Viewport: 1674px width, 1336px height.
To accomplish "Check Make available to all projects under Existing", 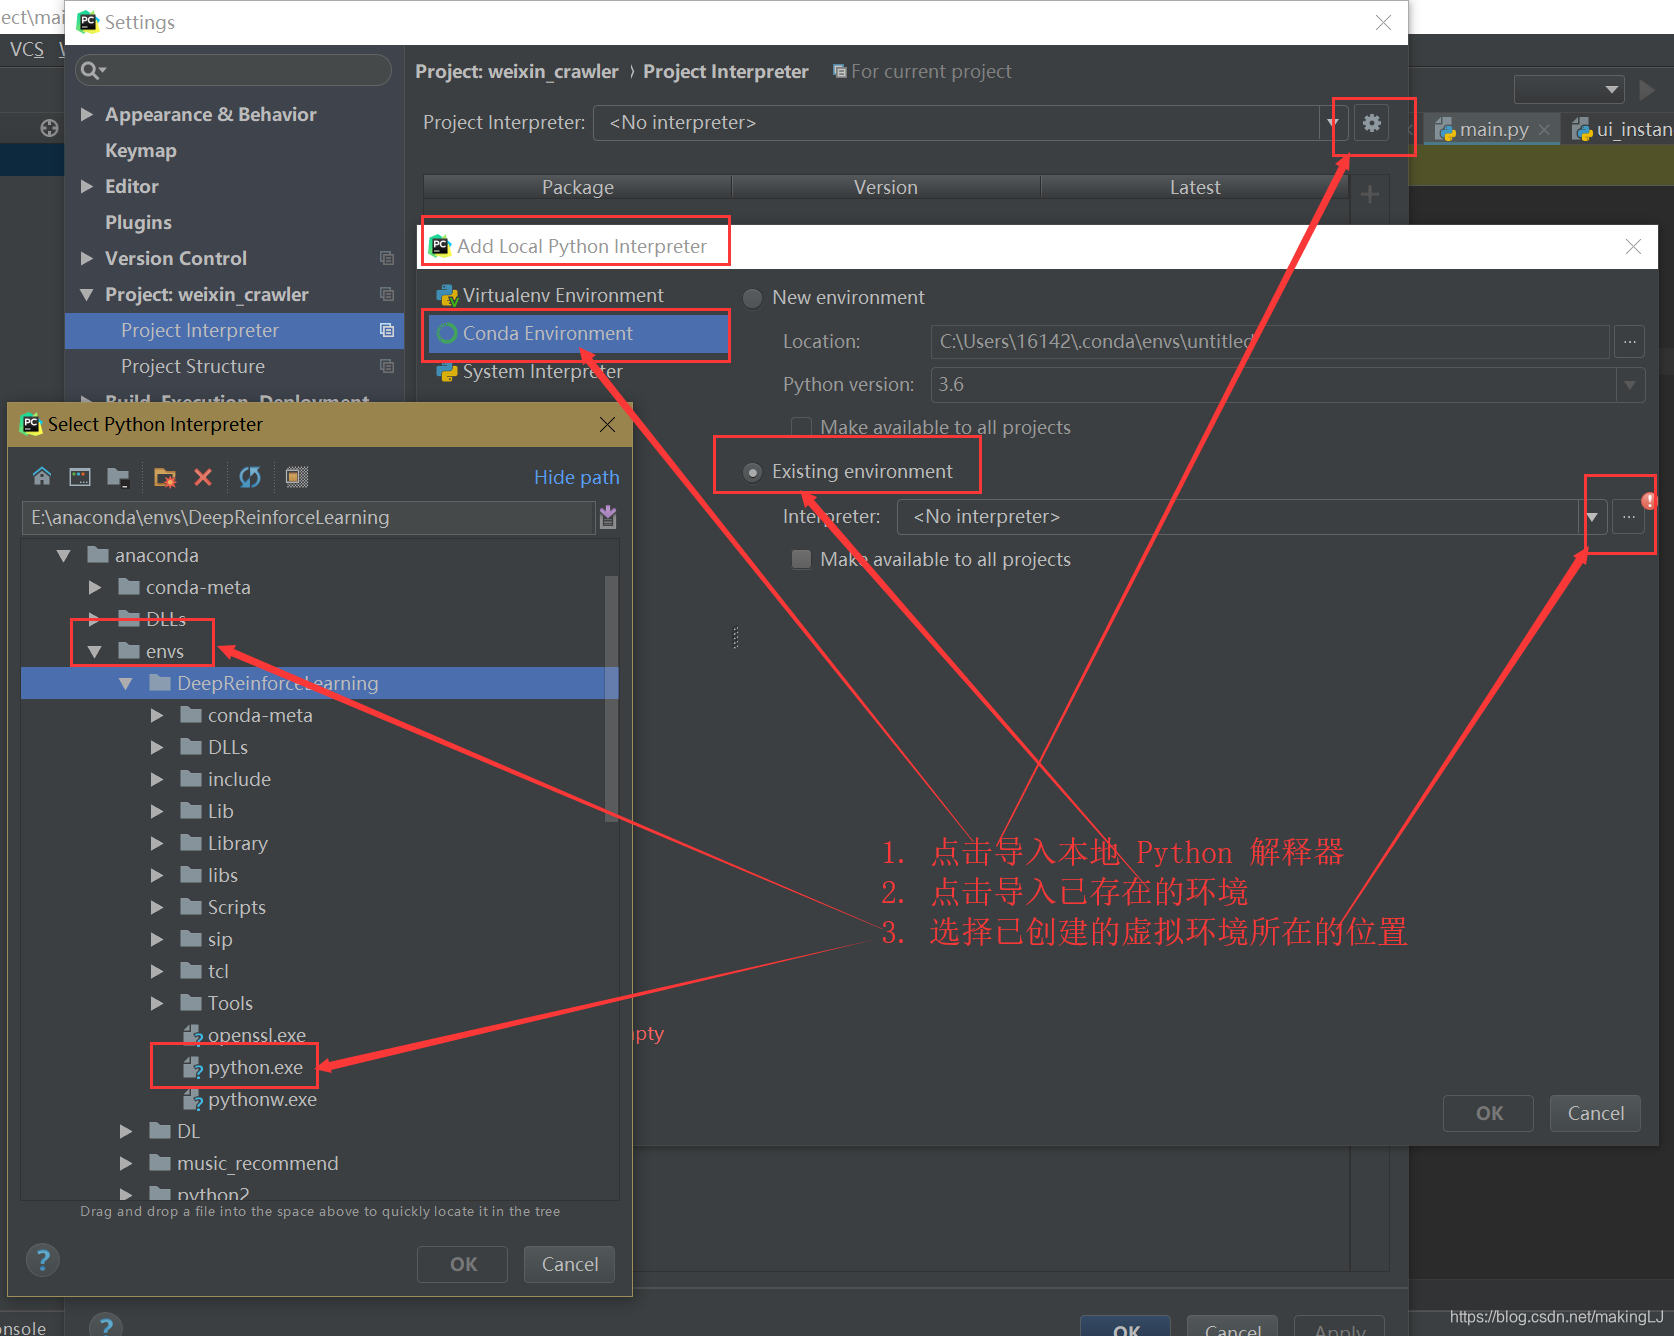I will [801, 559].
